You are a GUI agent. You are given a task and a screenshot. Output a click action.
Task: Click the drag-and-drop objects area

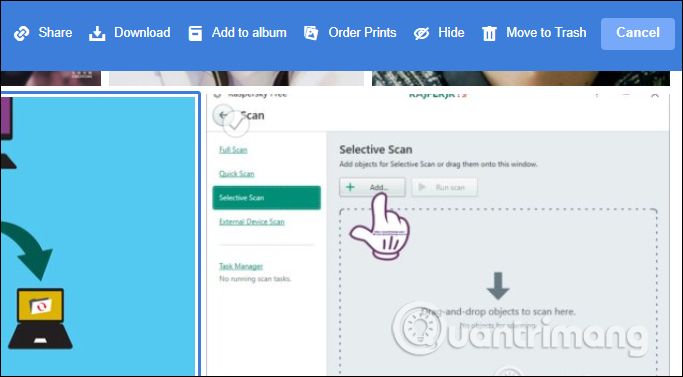(498, 292)
